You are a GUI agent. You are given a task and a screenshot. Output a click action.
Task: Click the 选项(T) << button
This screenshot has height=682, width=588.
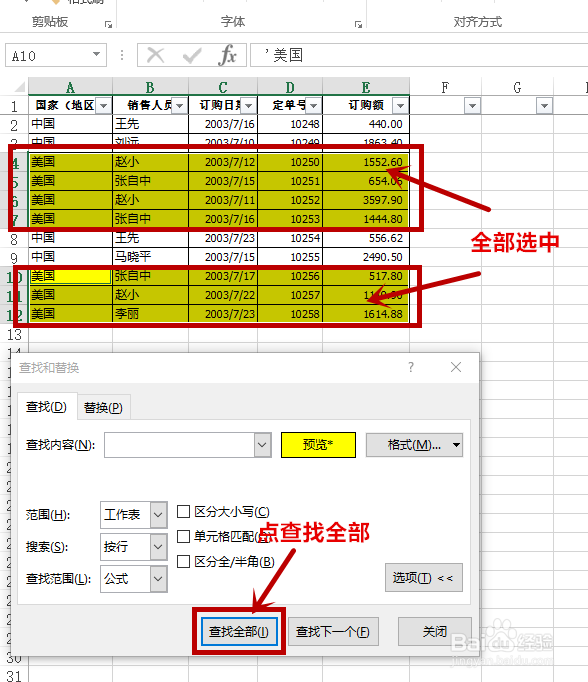pos(424,578)
